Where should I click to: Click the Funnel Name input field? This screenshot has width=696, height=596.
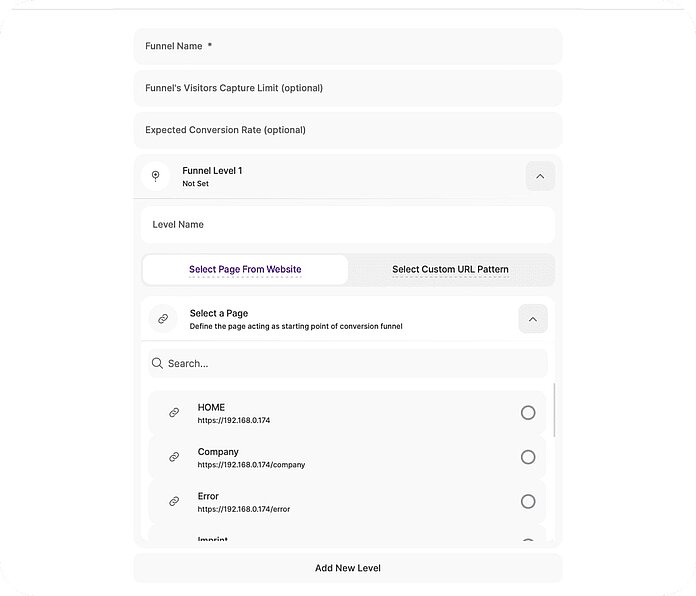348,46
